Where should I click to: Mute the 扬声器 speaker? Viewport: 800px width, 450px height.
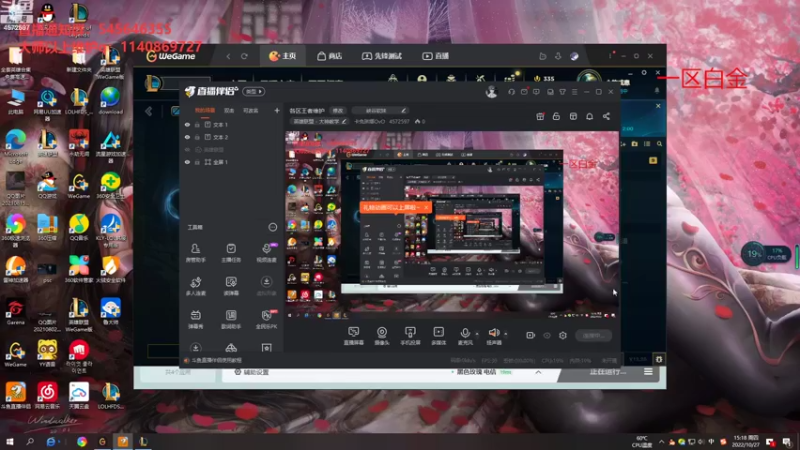[493, 336]
